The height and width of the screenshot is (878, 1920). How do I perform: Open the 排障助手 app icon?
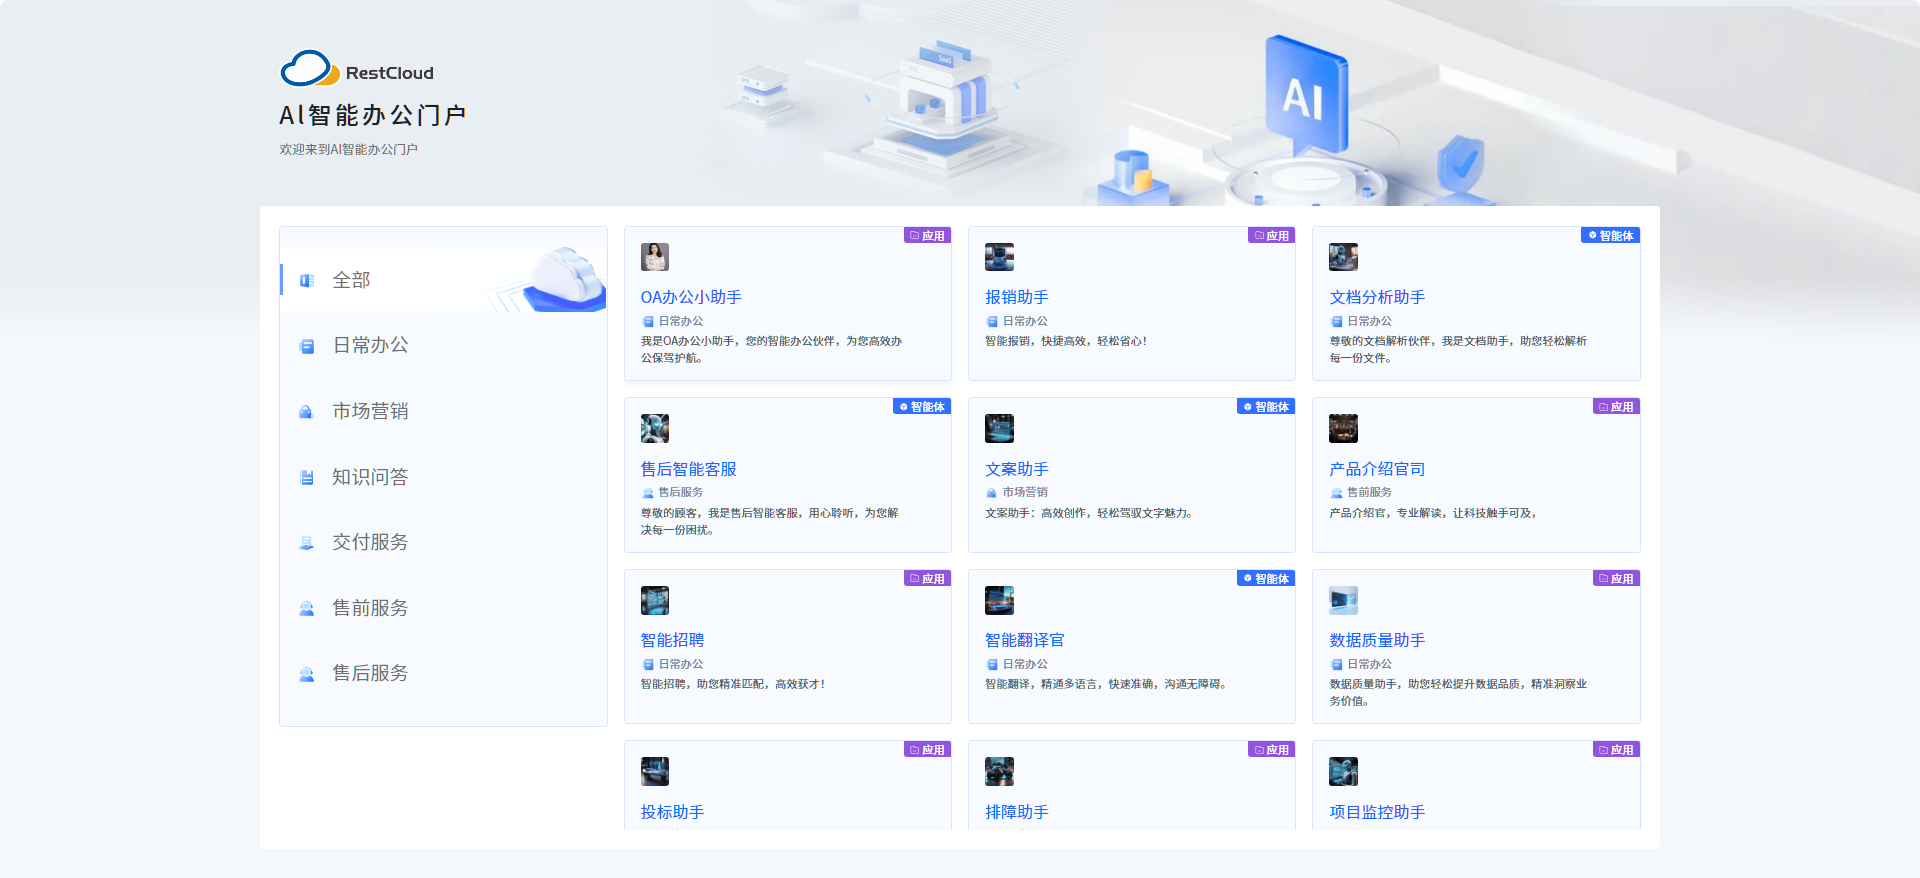point(999,772)
